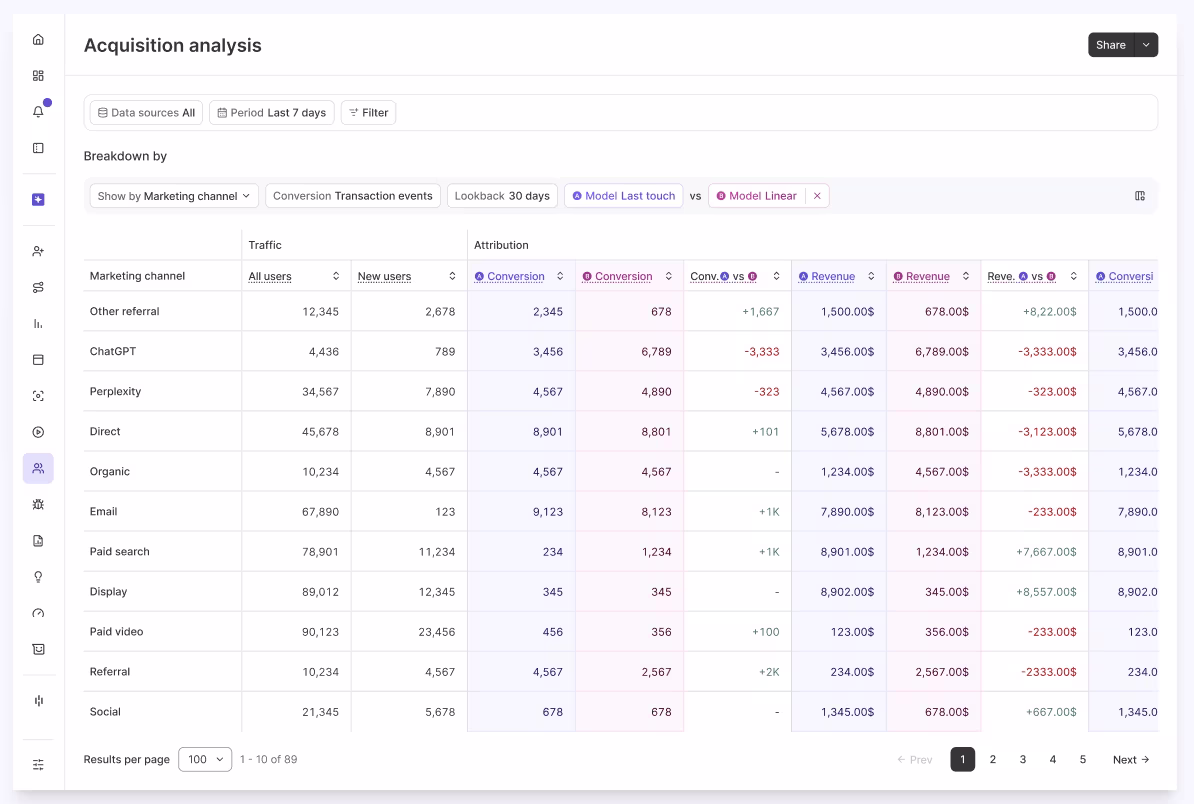Open the Show by Marketing channel dropdown
The image size is (1194, 804).
pyautogui.click(x=174, y=196)
